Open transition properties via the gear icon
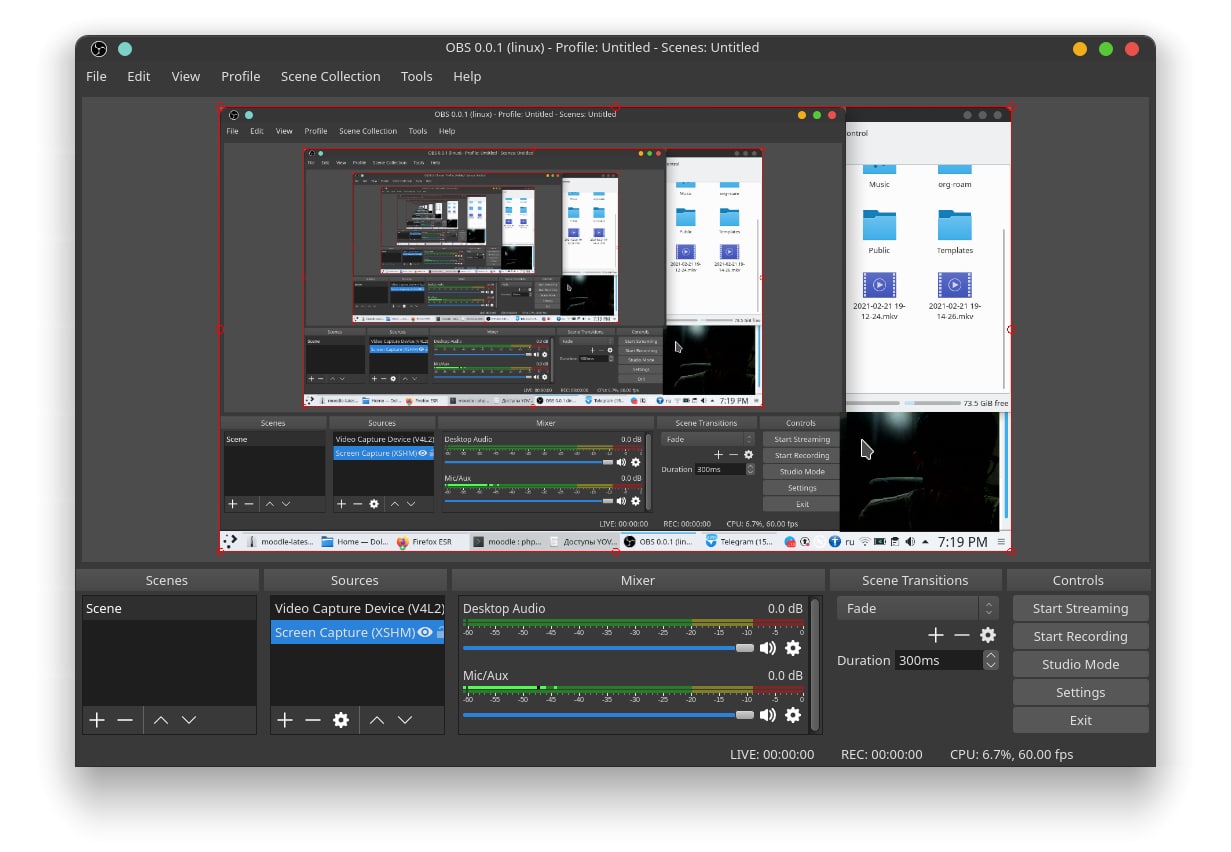The height and width of the screenshot is (852, 1231). tap(988, 635)
